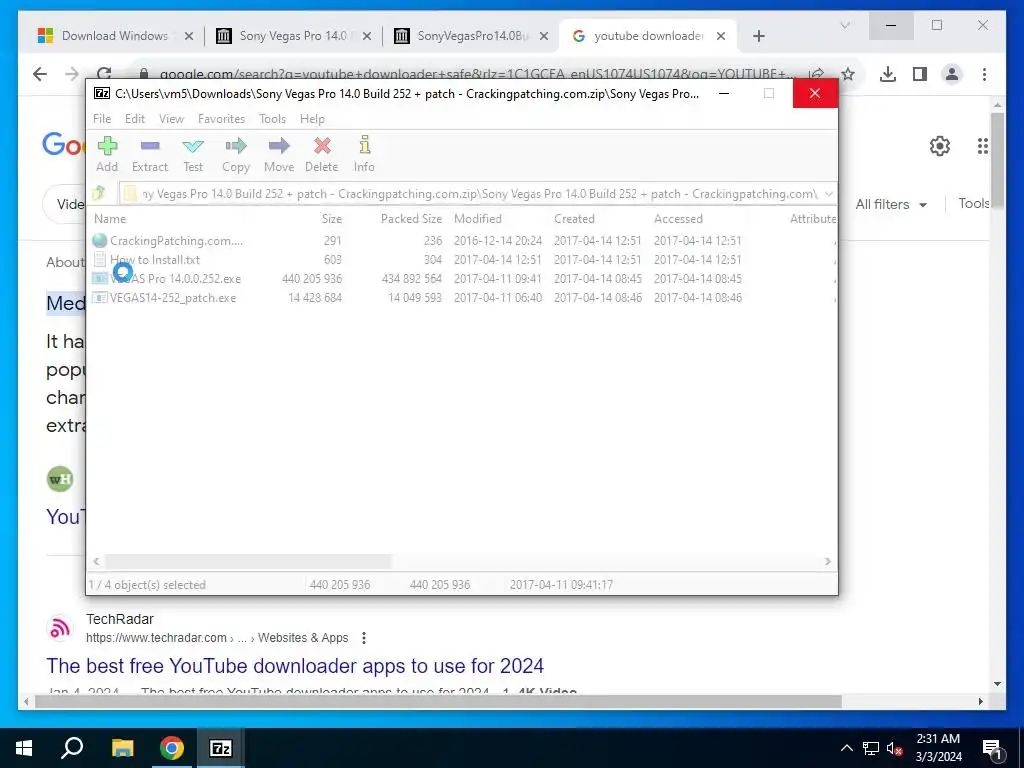Expand the 7-Zip address path dropdown
1024x768 pixels.
(x=828, y=194)
